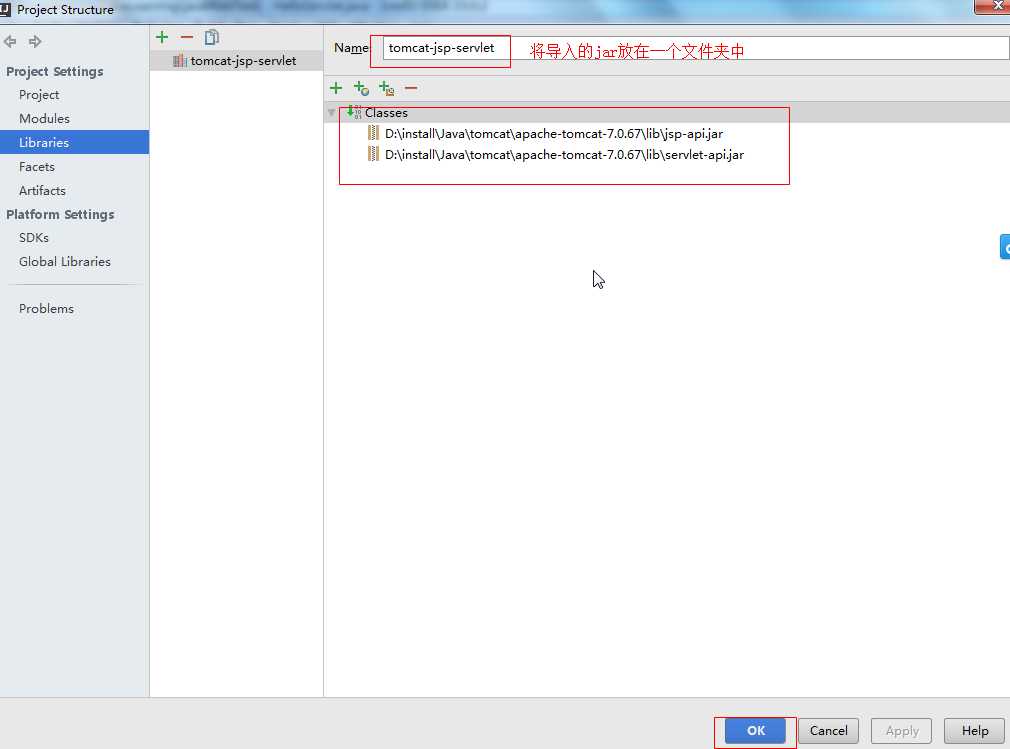Image resolution: width=1010 pixels, height=749 pixels.
Task: Click the add-root-with-globe icon for documentation URL
Action: coord(361,88)
